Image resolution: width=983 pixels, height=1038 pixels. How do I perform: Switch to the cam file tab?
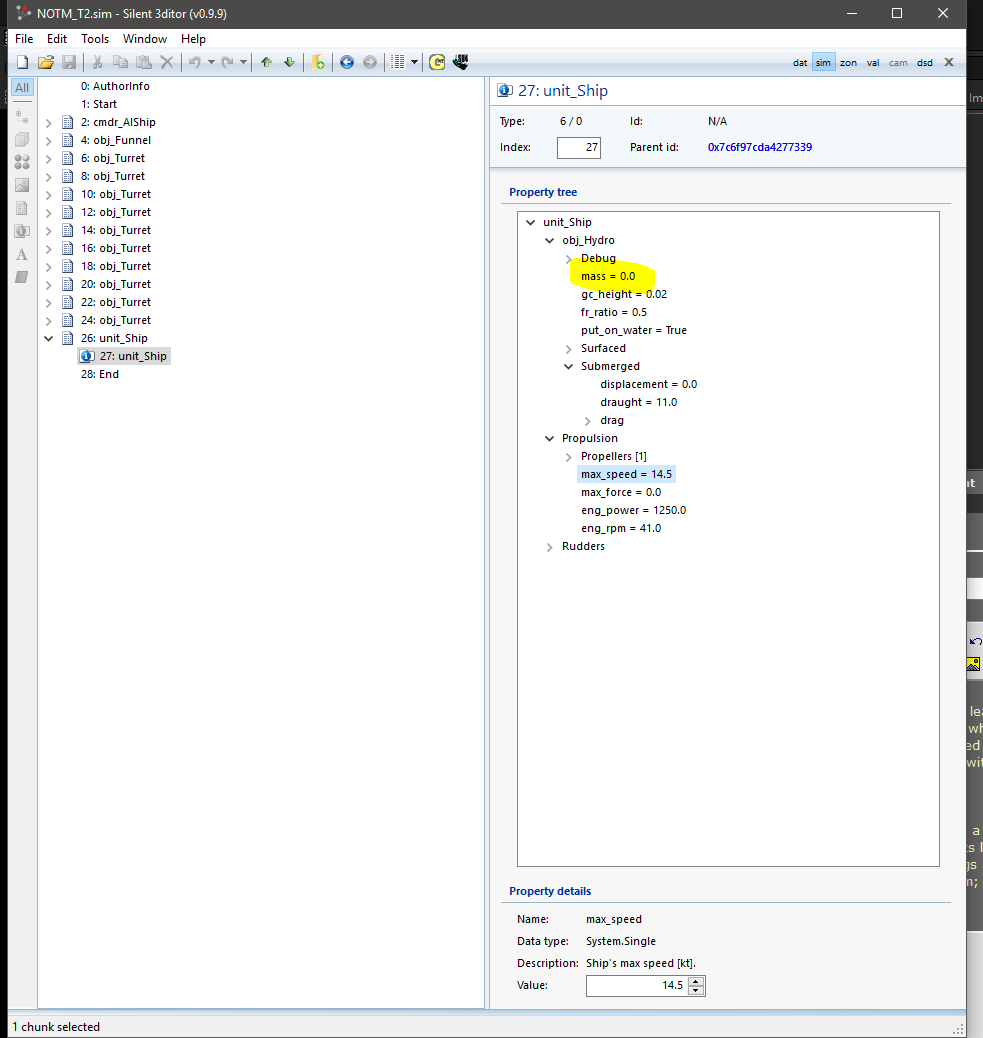[x=898, y=63]
